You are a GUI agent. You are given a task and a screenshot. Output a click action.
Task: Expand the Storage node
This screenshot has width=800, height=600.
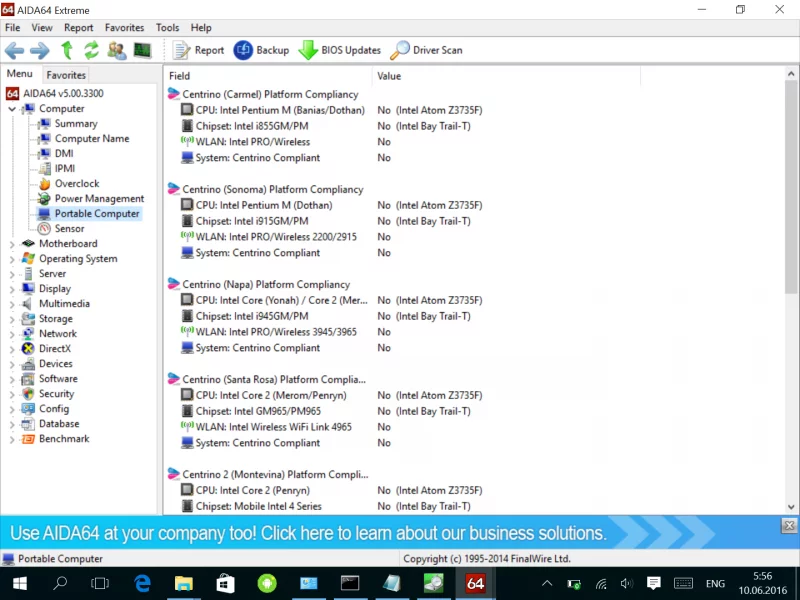pyautogui.click(x=12, y=319)
